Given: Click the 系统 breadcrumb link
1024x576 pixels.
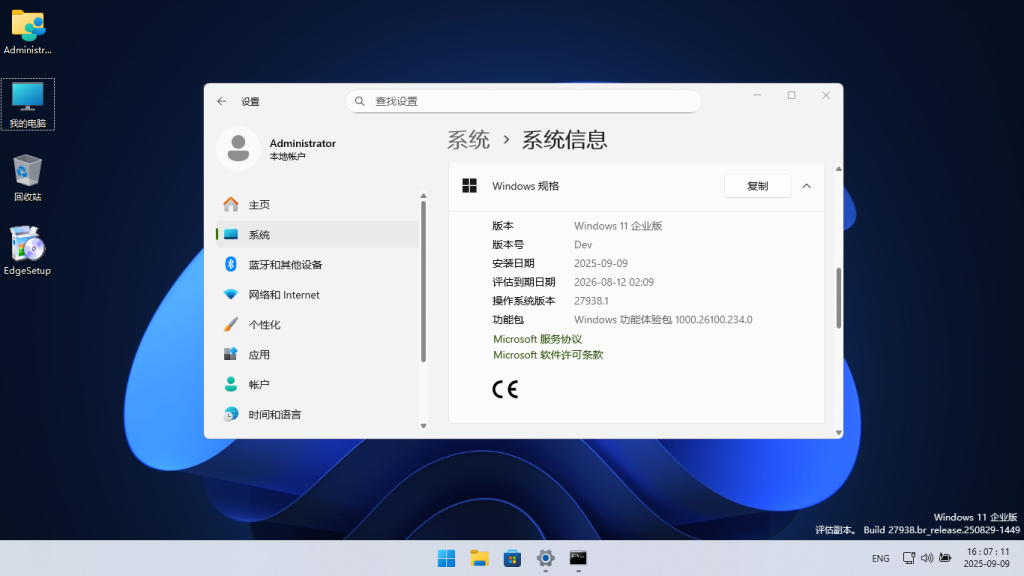Looking at the screenshot, I should coord(468,140).
